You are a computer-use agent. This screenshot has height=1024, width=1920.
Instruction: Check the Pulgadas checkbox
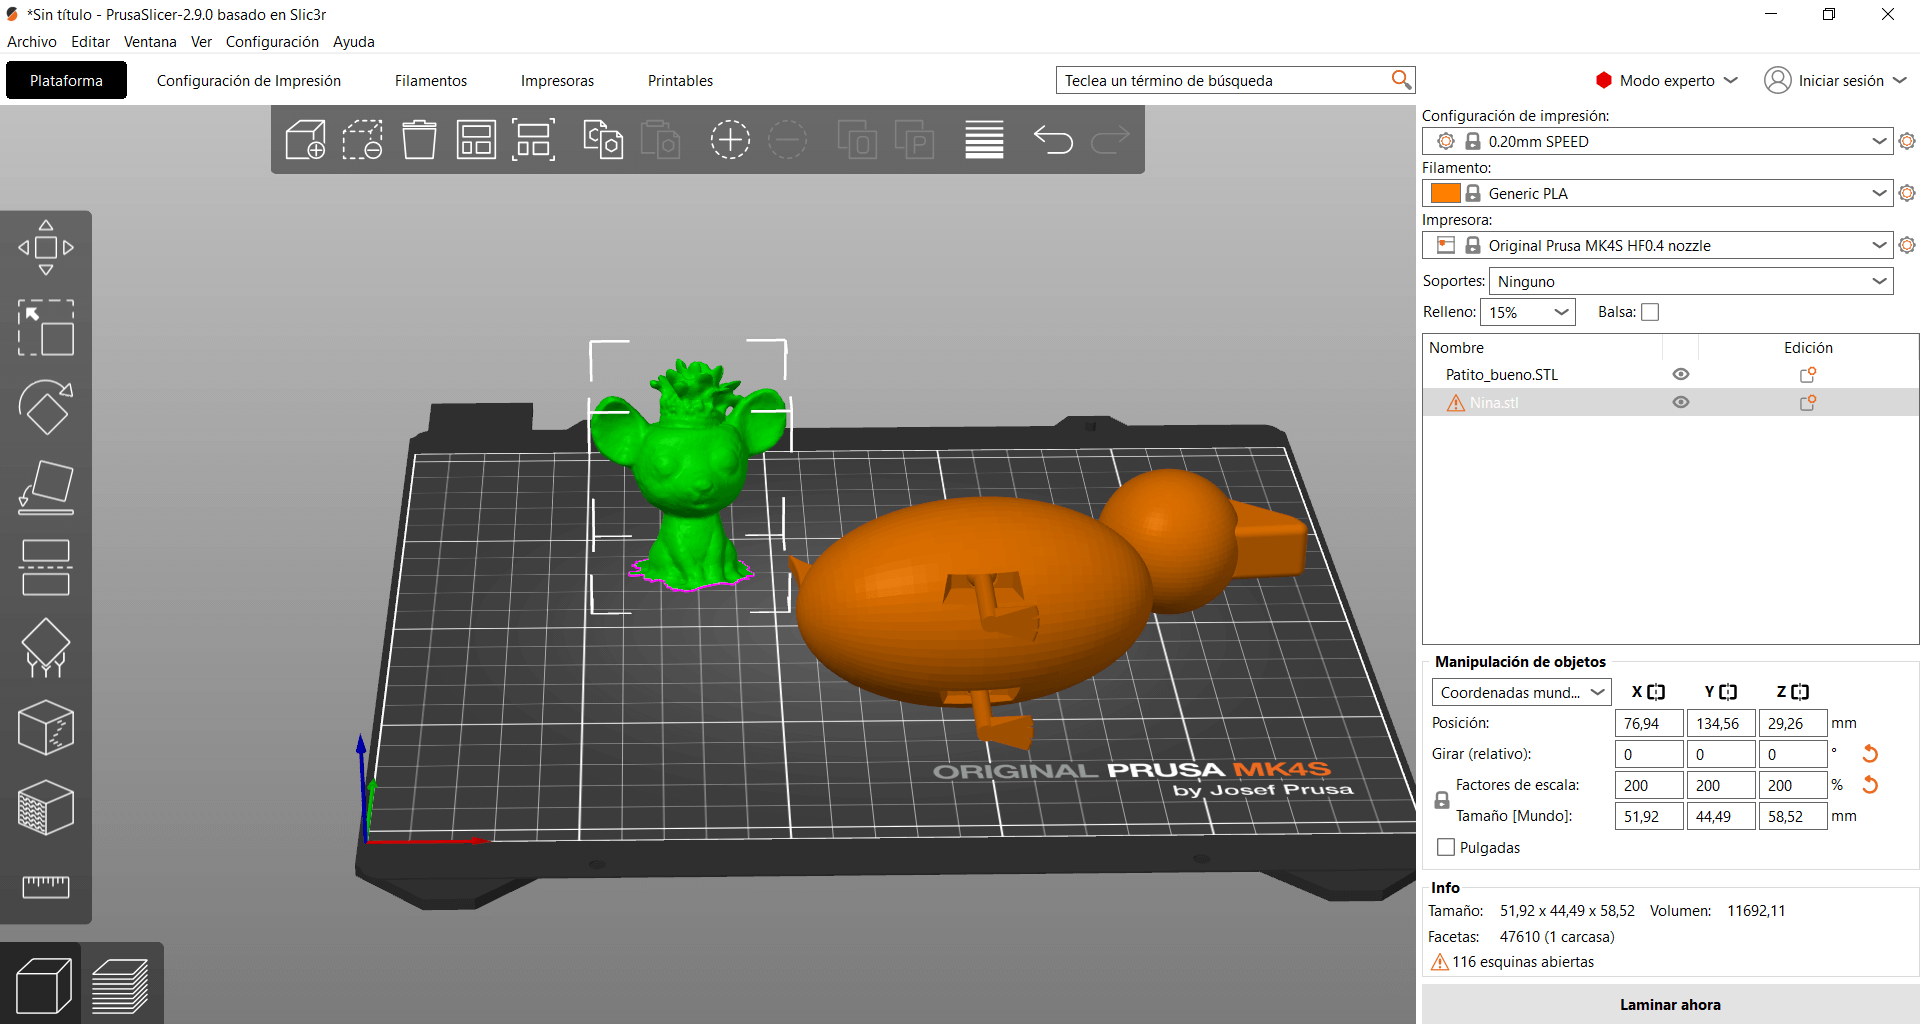click(x=1446, y=847)
